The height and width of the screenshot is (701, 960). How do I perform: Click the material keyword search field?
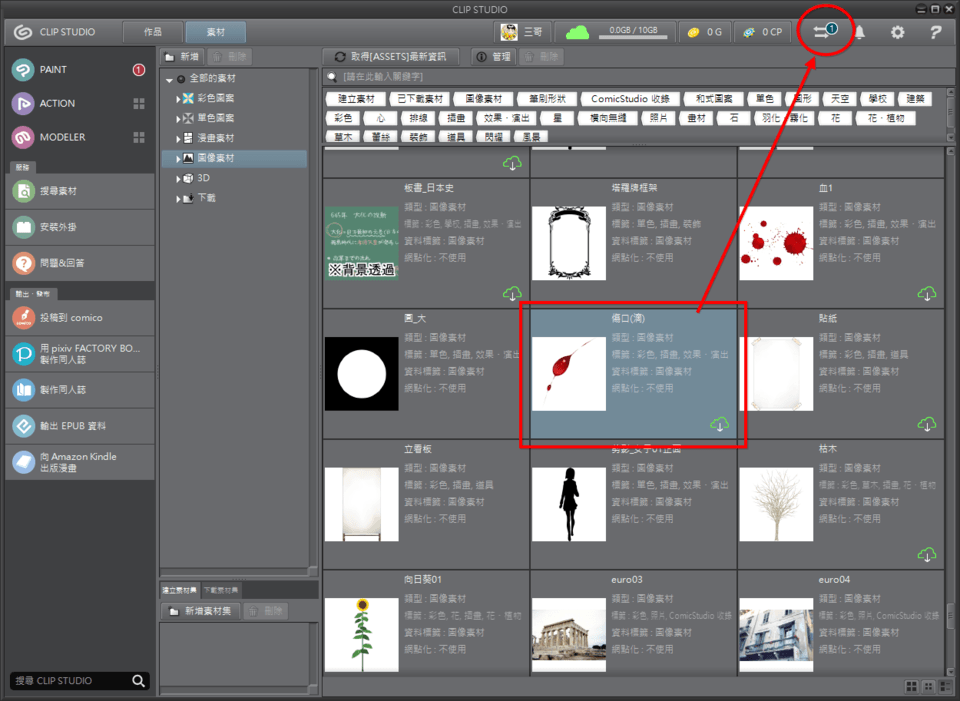[640, 77]
